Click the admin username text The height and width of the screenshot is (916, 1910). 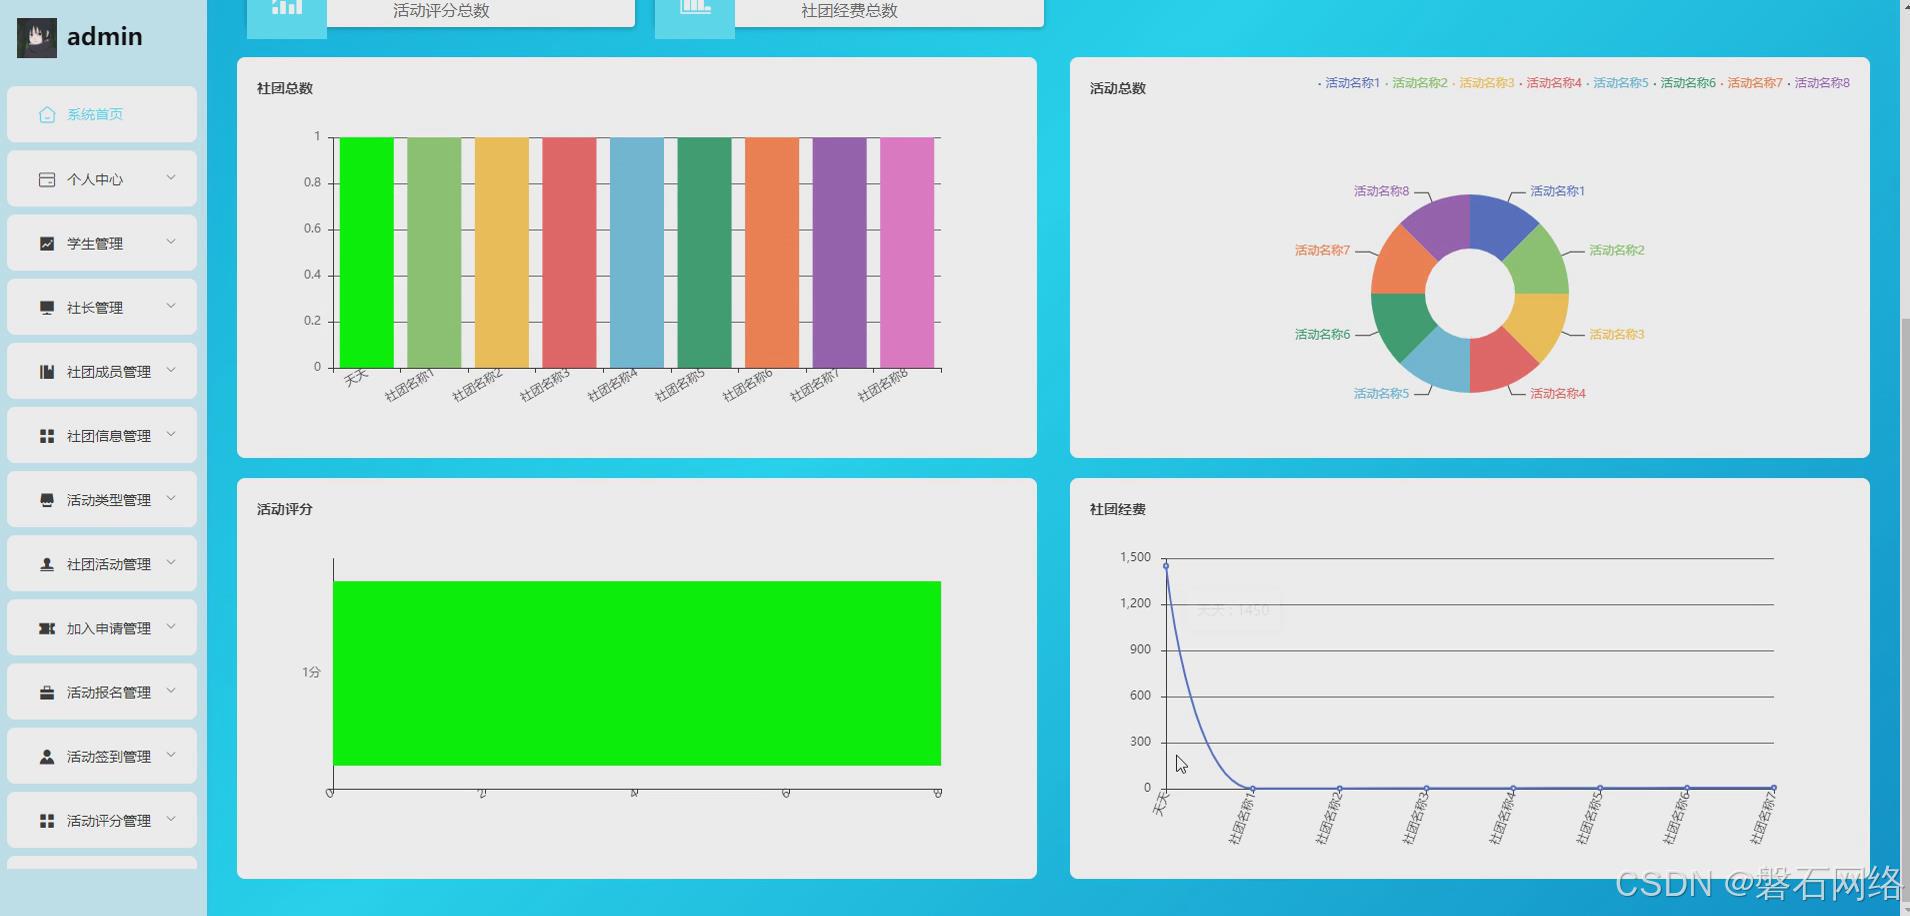[105, 37]
